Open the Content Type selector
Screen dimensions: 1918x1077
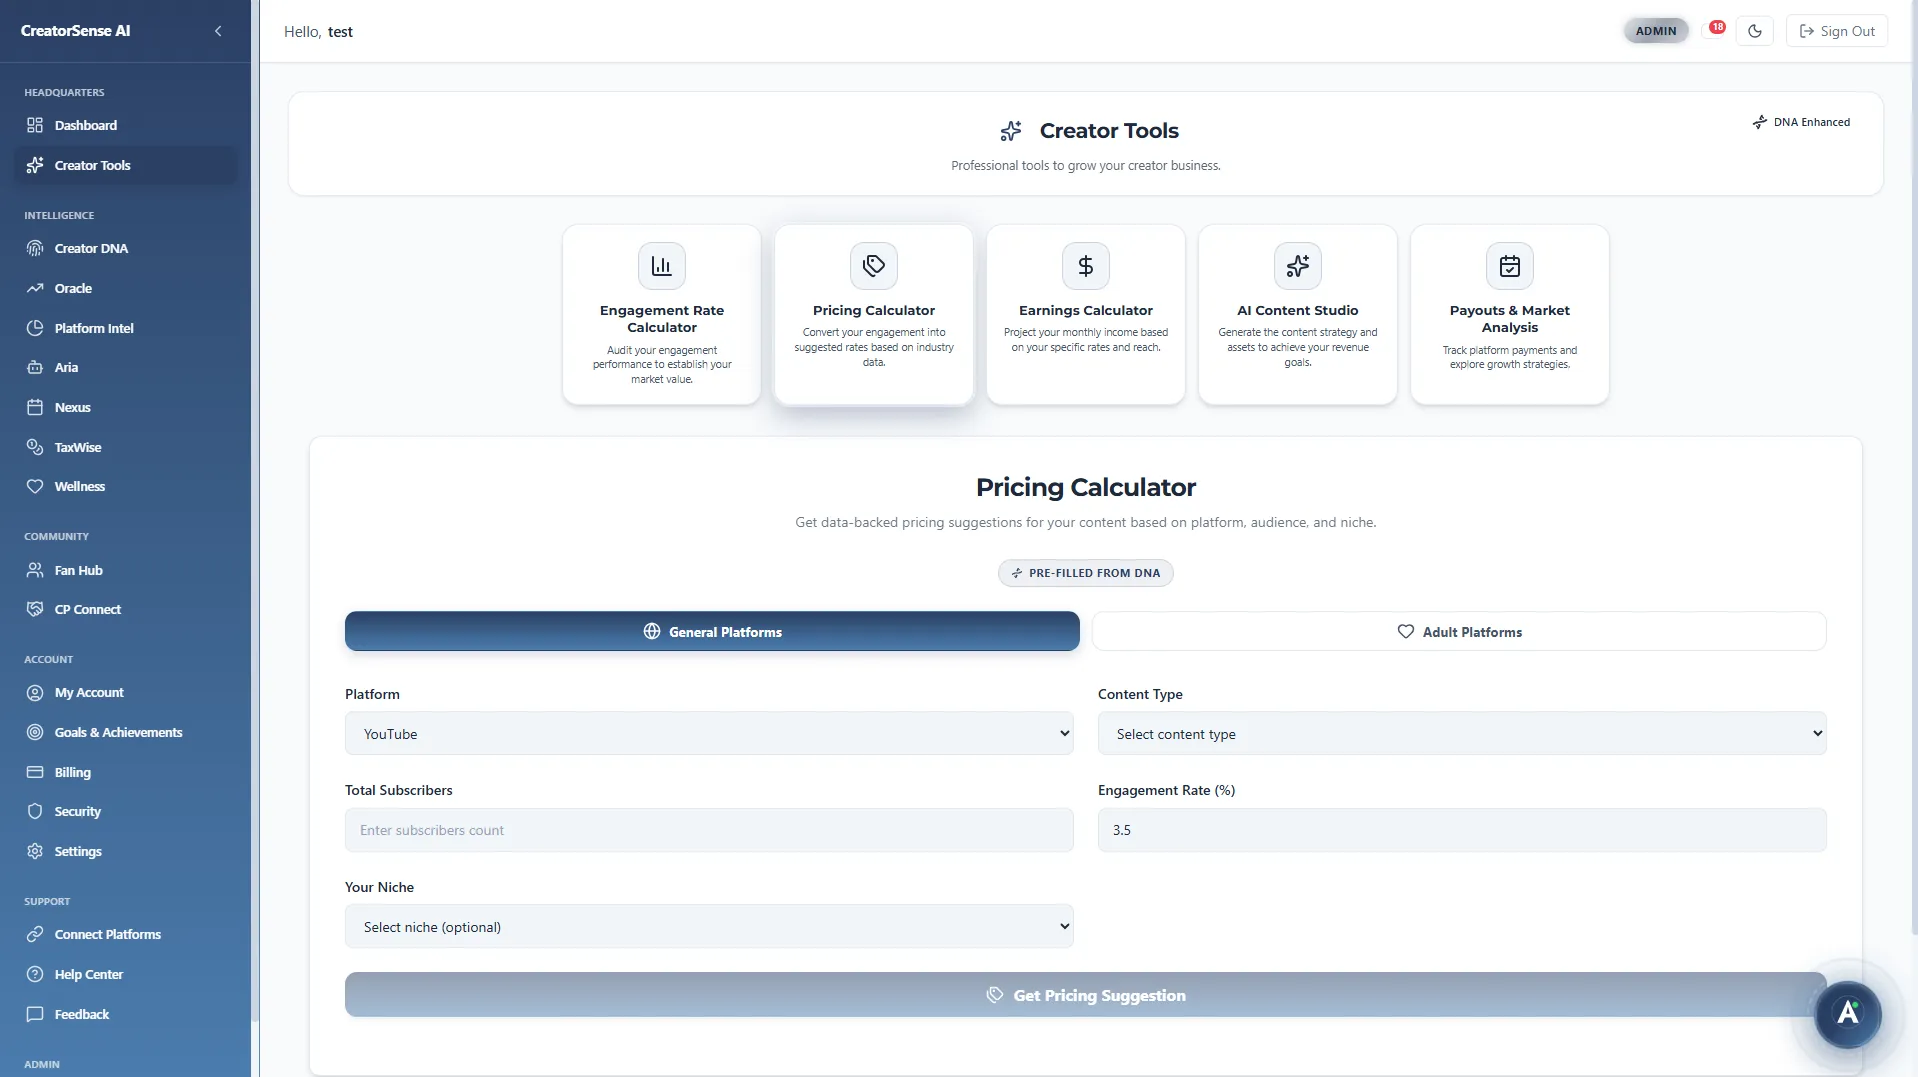click(1460, 733)
